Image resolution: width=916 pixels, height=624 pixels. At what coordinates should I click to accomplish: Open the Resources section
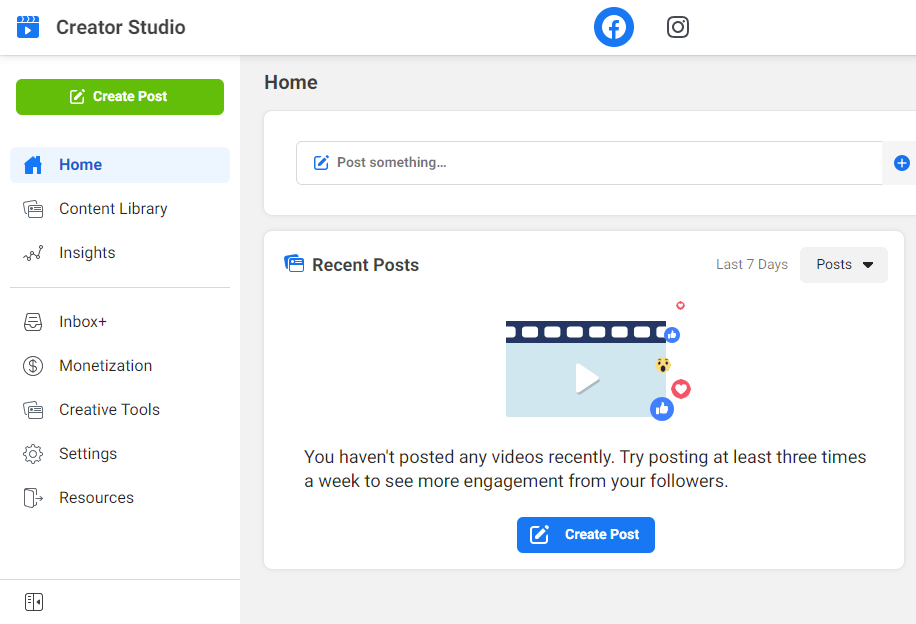point(95,497)
